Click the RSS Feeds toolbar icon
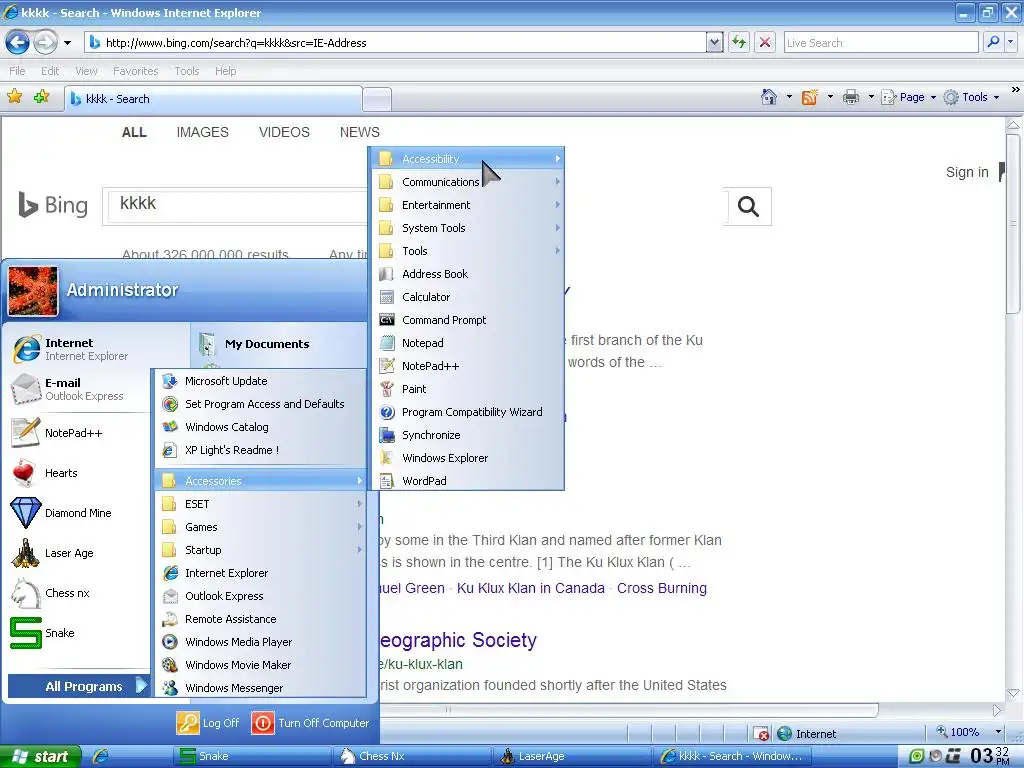 coord(810,97)
